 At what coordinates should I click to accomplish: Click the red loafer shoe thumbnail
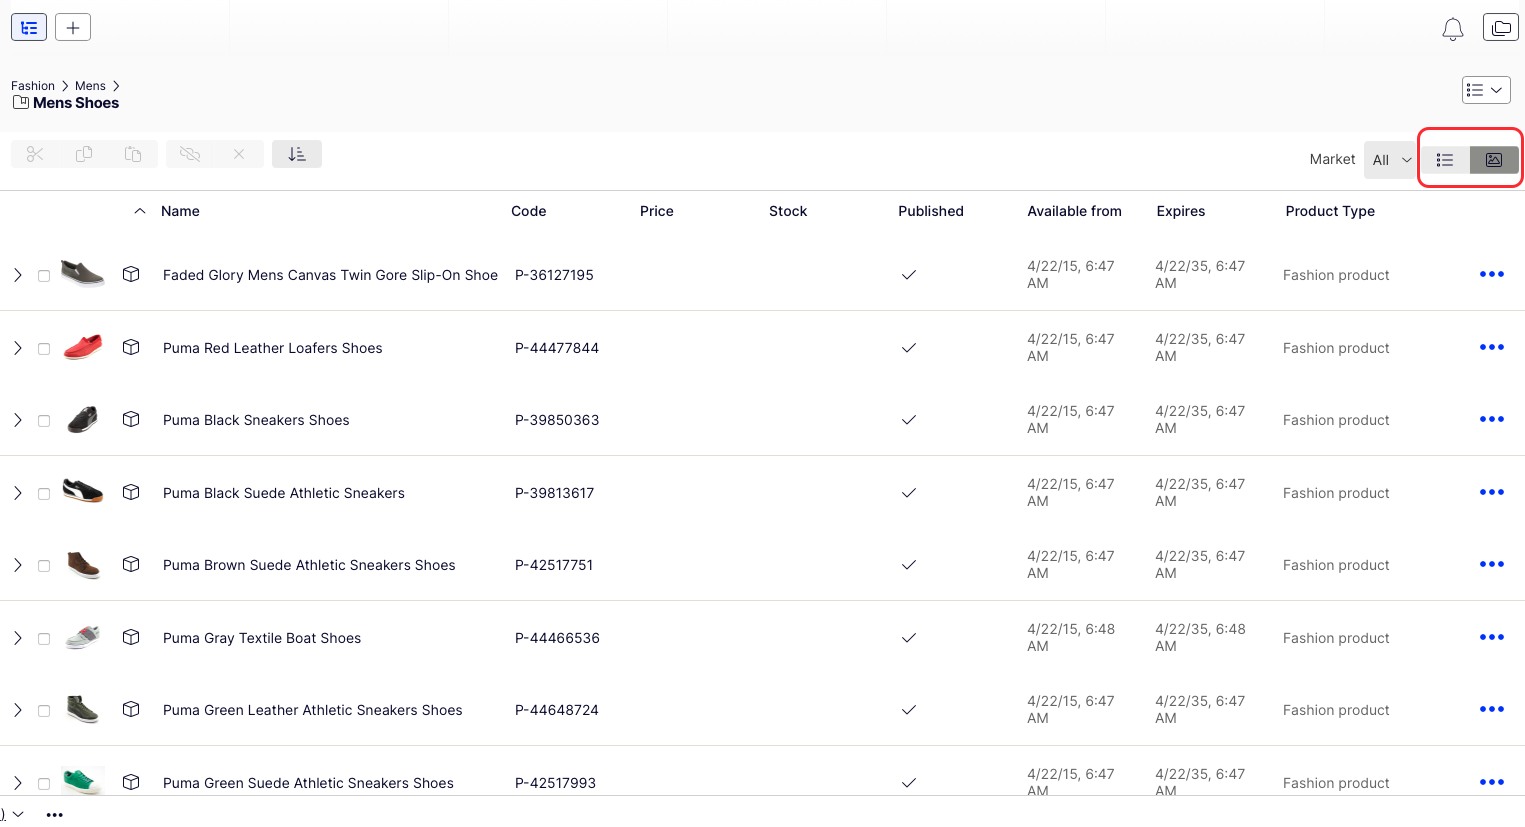click(82, 347)
